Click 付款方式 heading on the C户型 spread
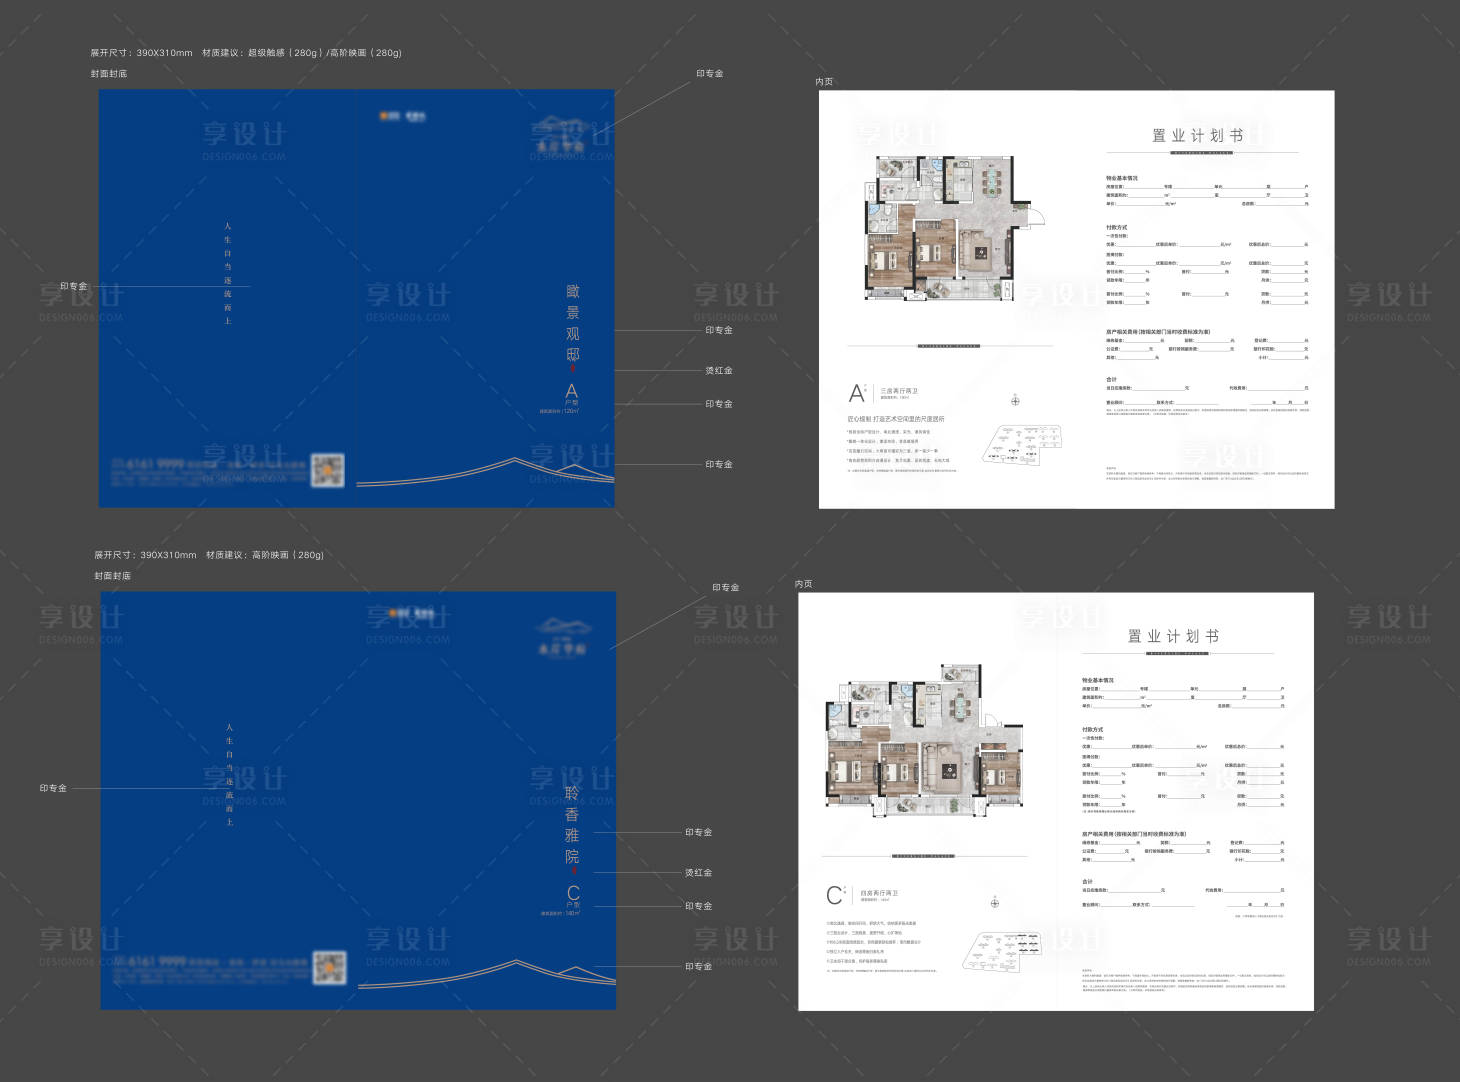1460x1082 pixels. coord(1092,729)
